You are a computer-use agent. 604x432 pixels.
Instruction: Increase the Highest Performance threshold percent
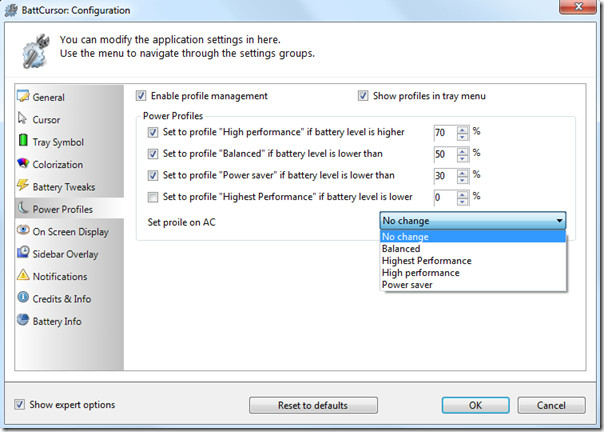coord(462,194)
